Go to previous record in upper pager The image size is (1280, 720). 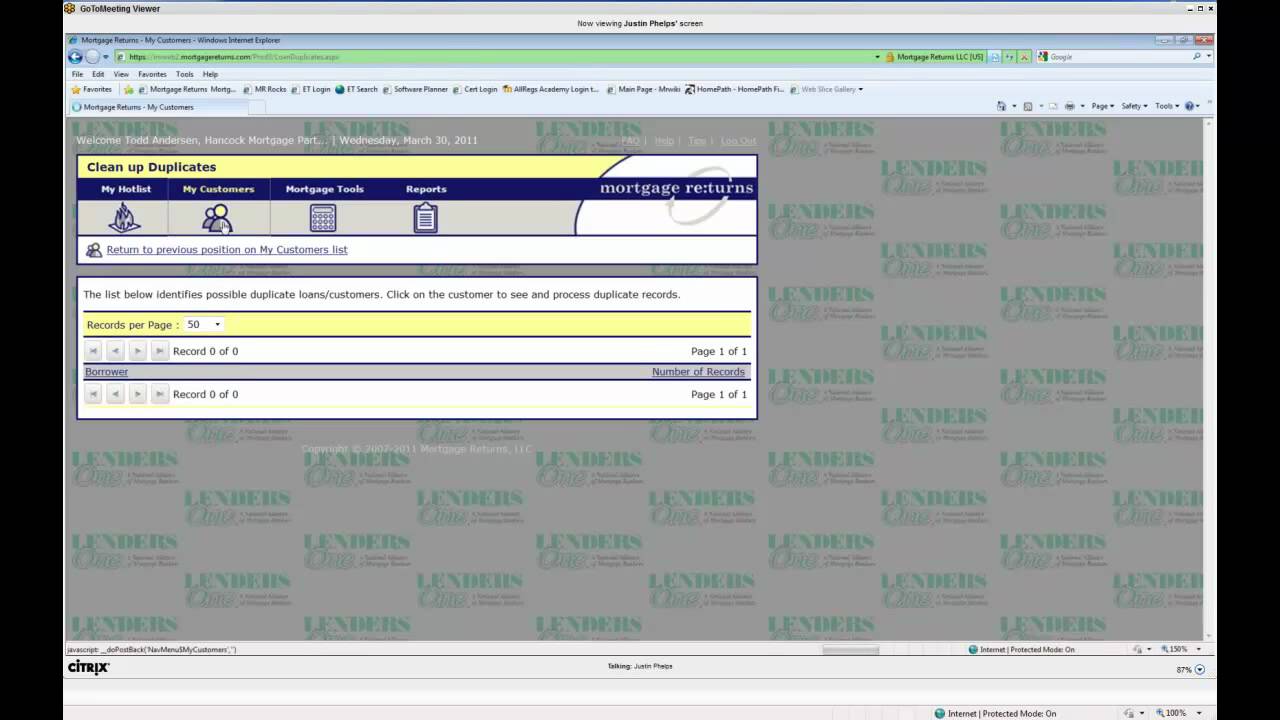(x=115, y=351)
